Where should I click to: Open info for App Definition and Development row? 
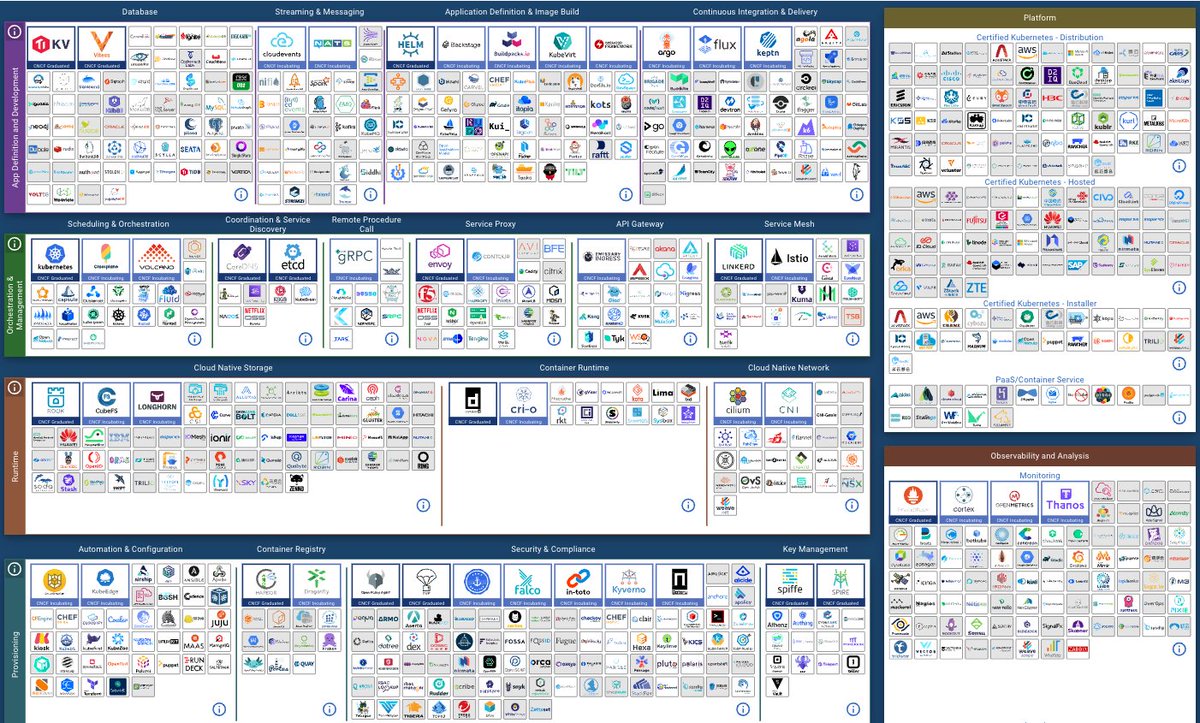click(x=14, y=31)
